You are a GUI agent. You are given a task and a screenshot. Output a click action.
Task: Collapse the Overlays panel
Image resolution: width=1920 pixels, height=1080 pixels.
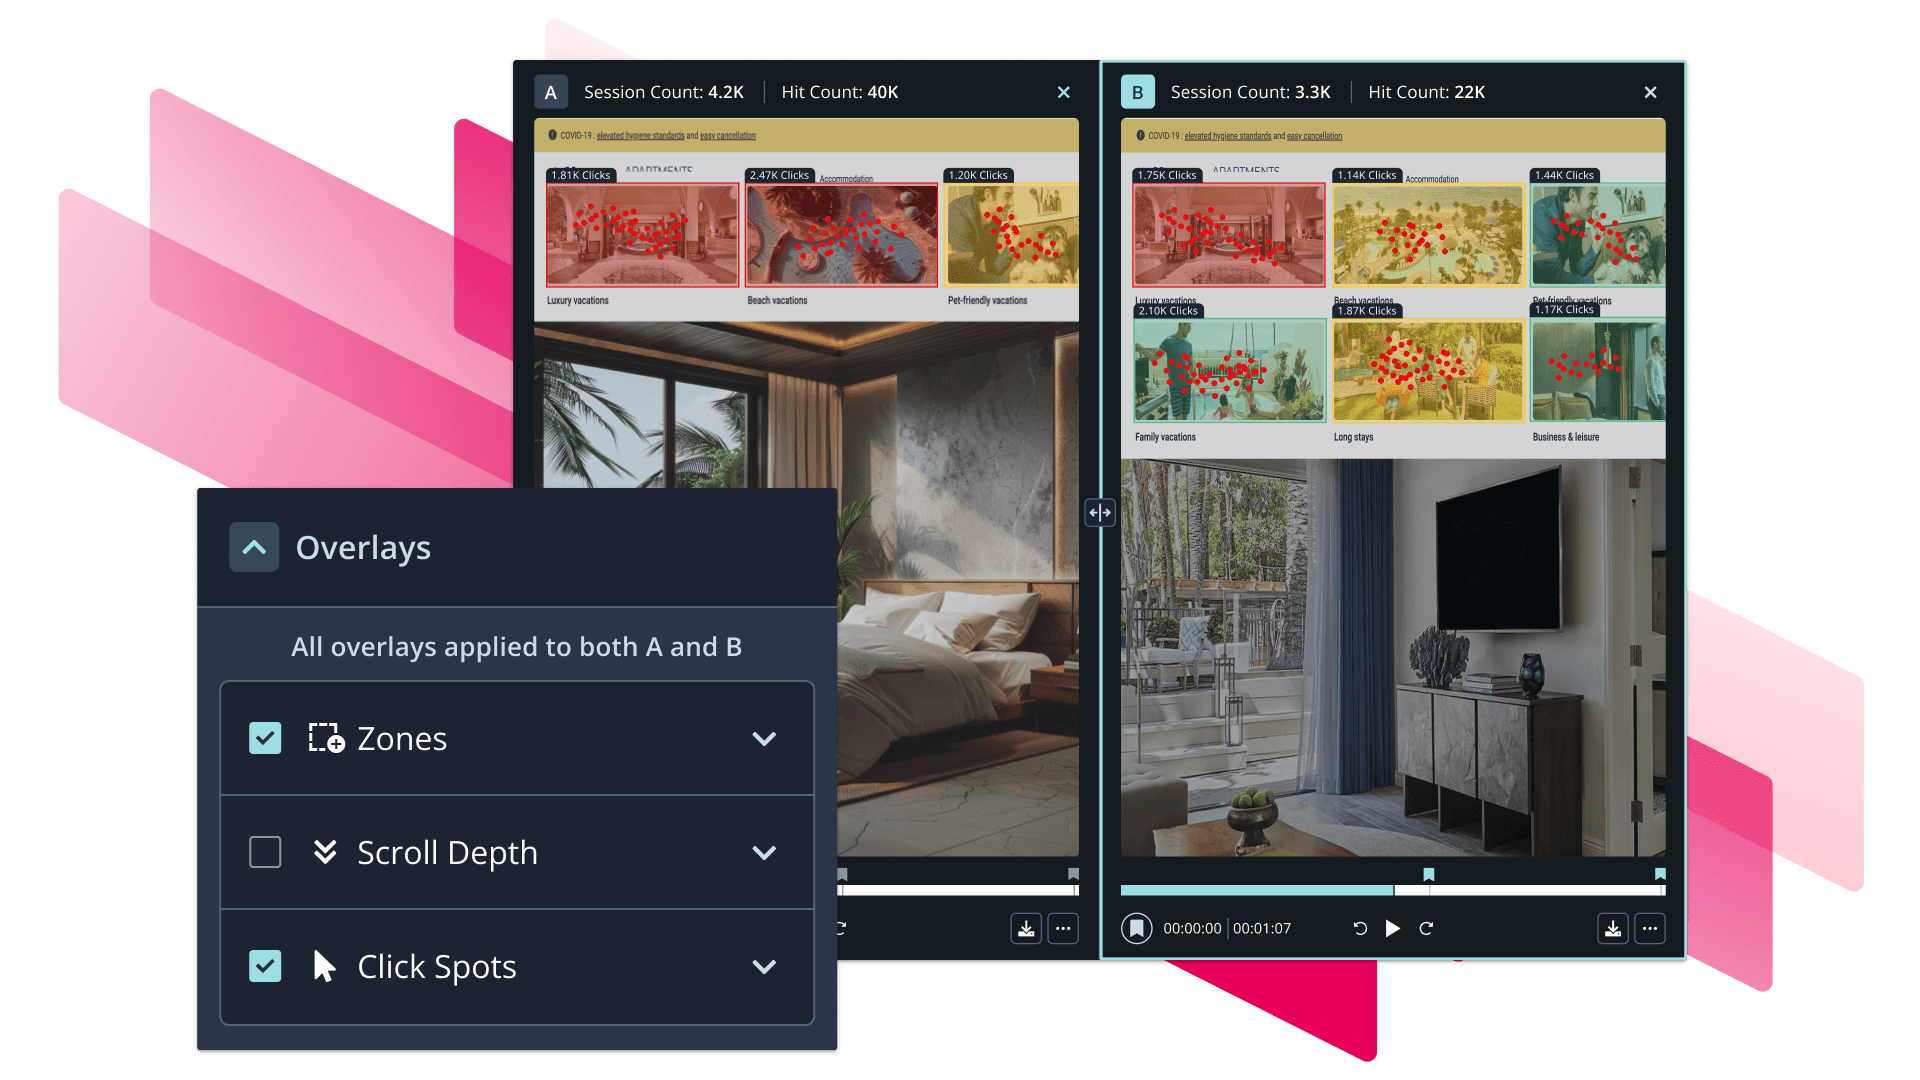(253, 546)
